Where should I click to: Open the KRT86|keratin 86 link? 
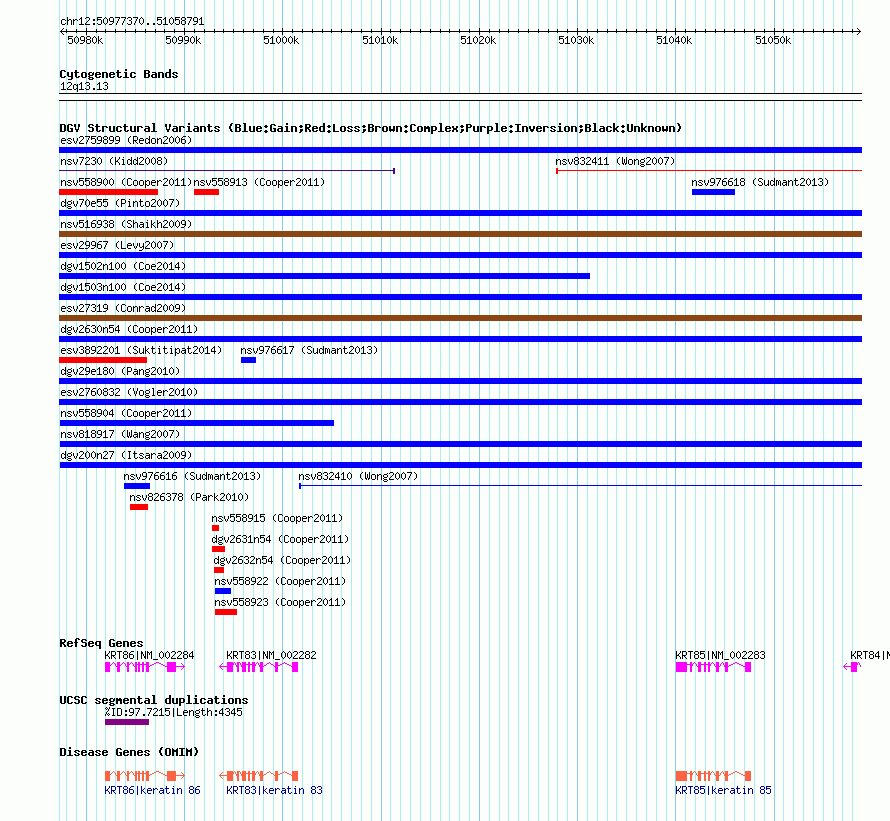click(x=153, y=790)
